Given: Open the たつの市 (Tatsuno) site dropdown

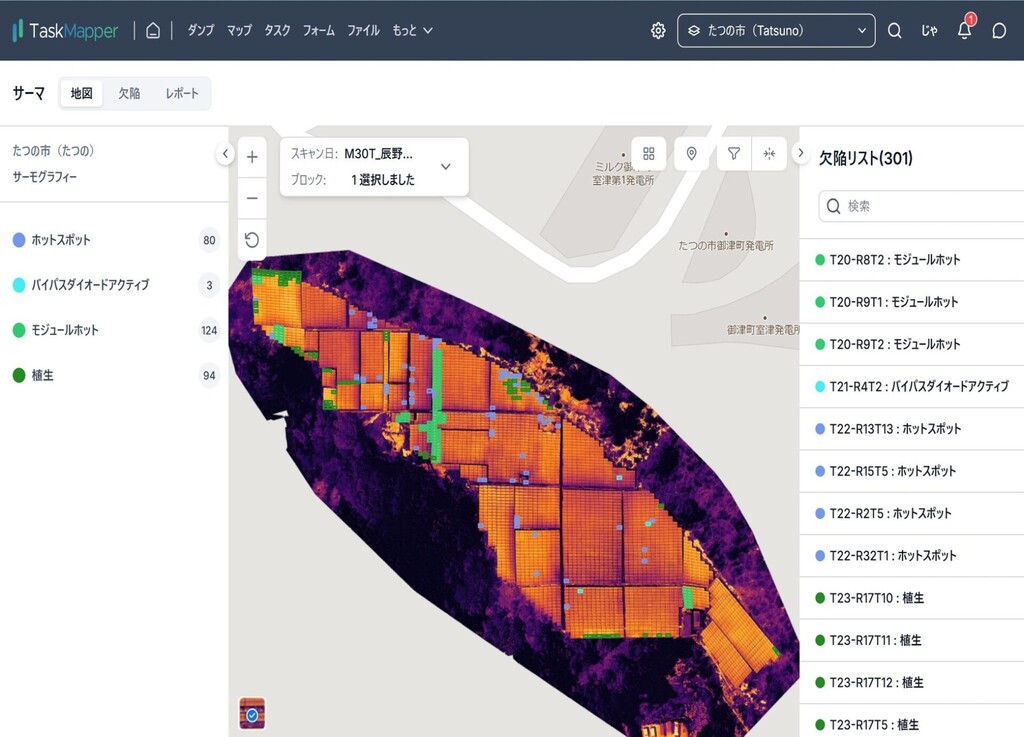Looking at the screenshot, I should pyautogui.click(x=776, y=30).
